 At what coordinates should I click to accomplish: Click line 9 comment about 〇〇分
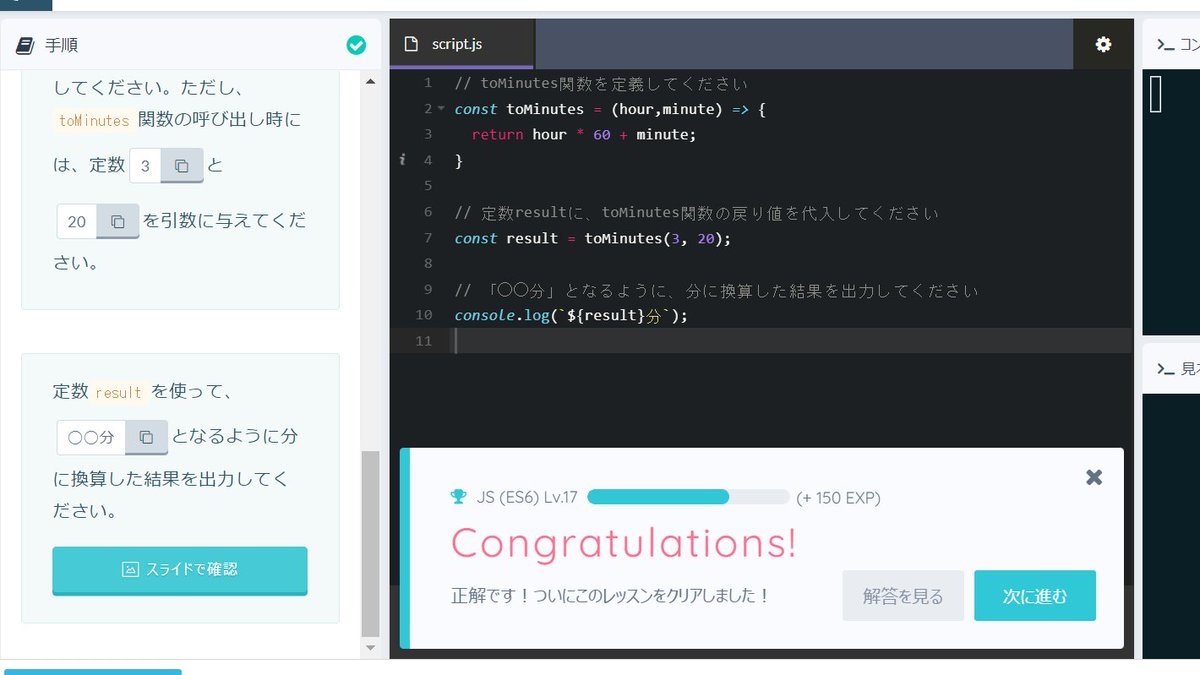[716, 290]
